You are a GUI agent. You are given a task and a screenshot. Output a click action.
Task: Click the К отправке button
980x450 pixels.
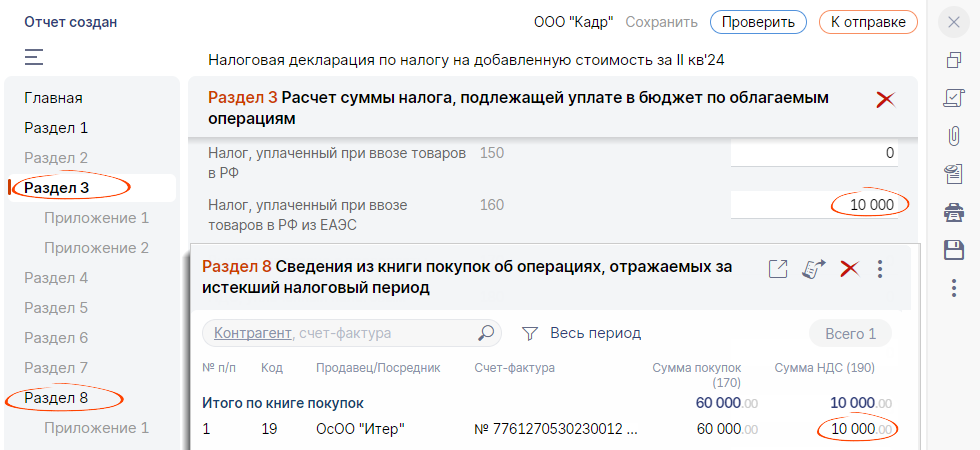tap(867, 22)
